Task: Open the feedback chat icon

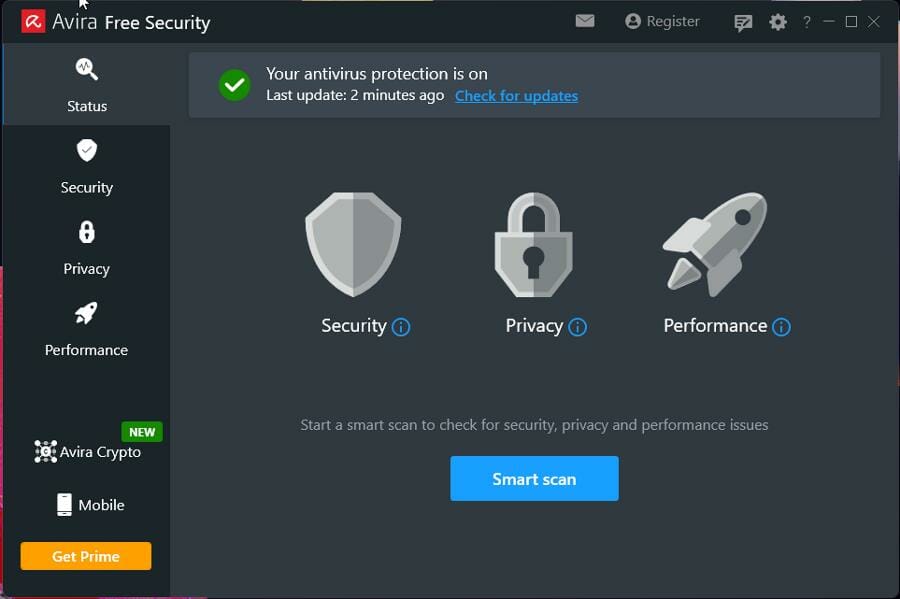Action: coord(743,22)
